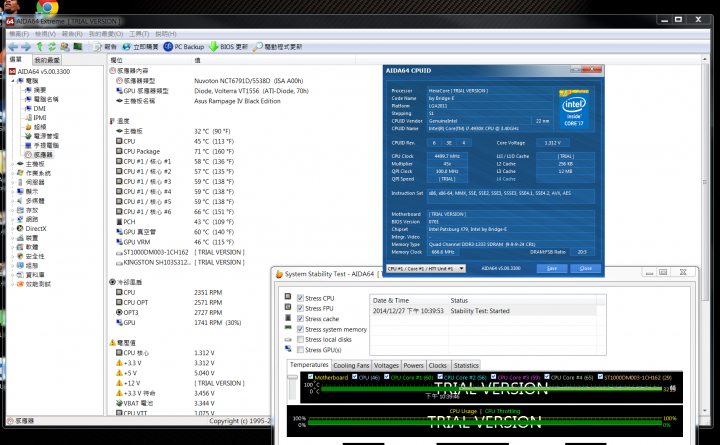Open the 報告 report wizard icon
Screen dimensions: 720x445
[97, 46]
